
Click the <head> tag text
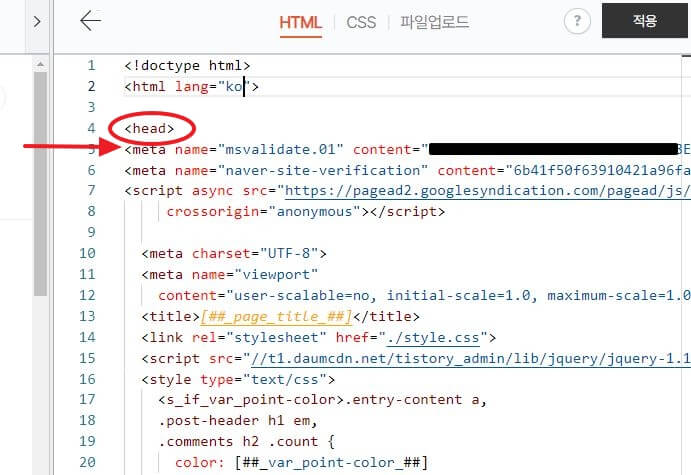click(x=149, y=129)
